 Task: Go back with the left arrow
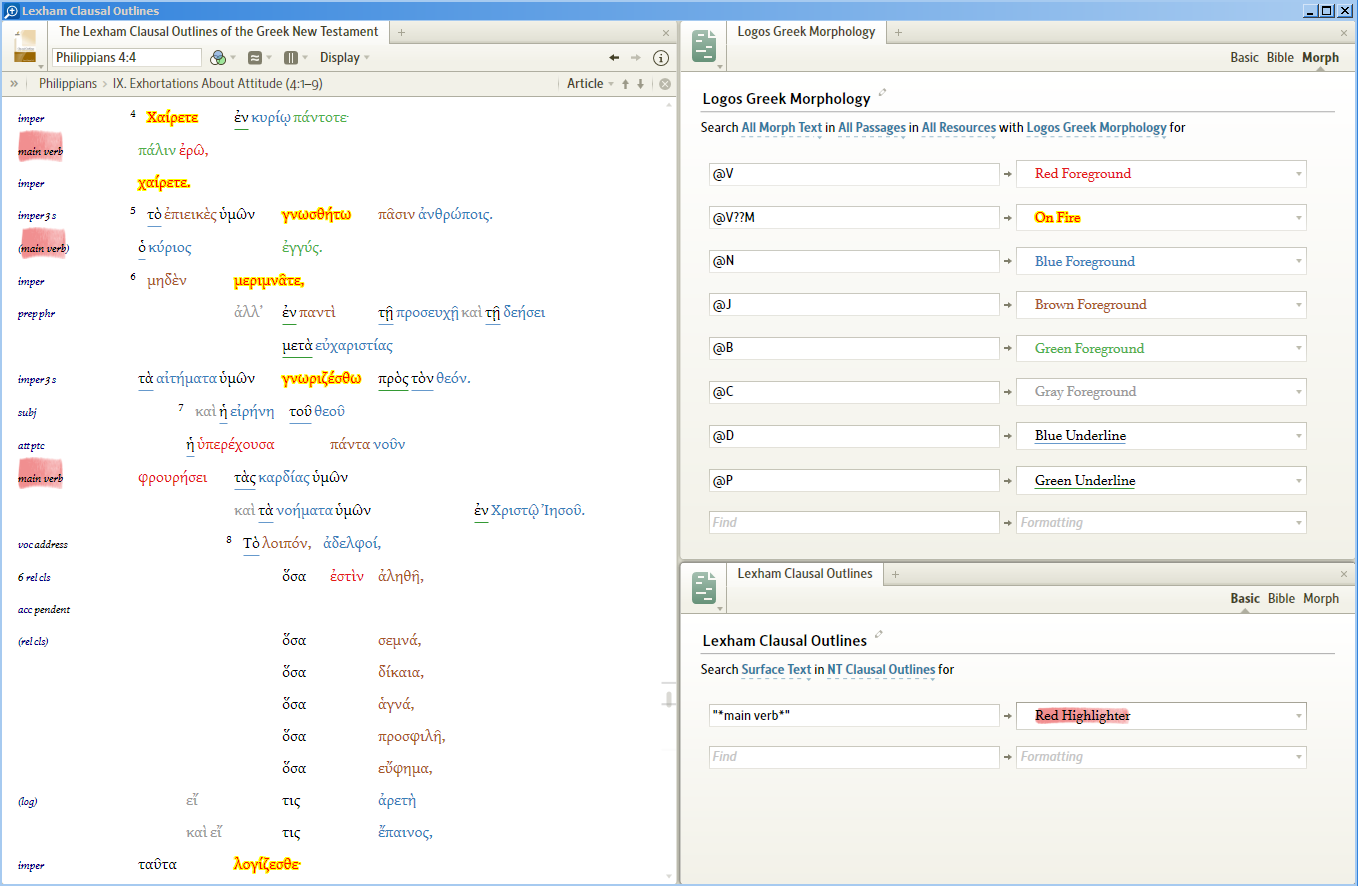coord(614,58)
